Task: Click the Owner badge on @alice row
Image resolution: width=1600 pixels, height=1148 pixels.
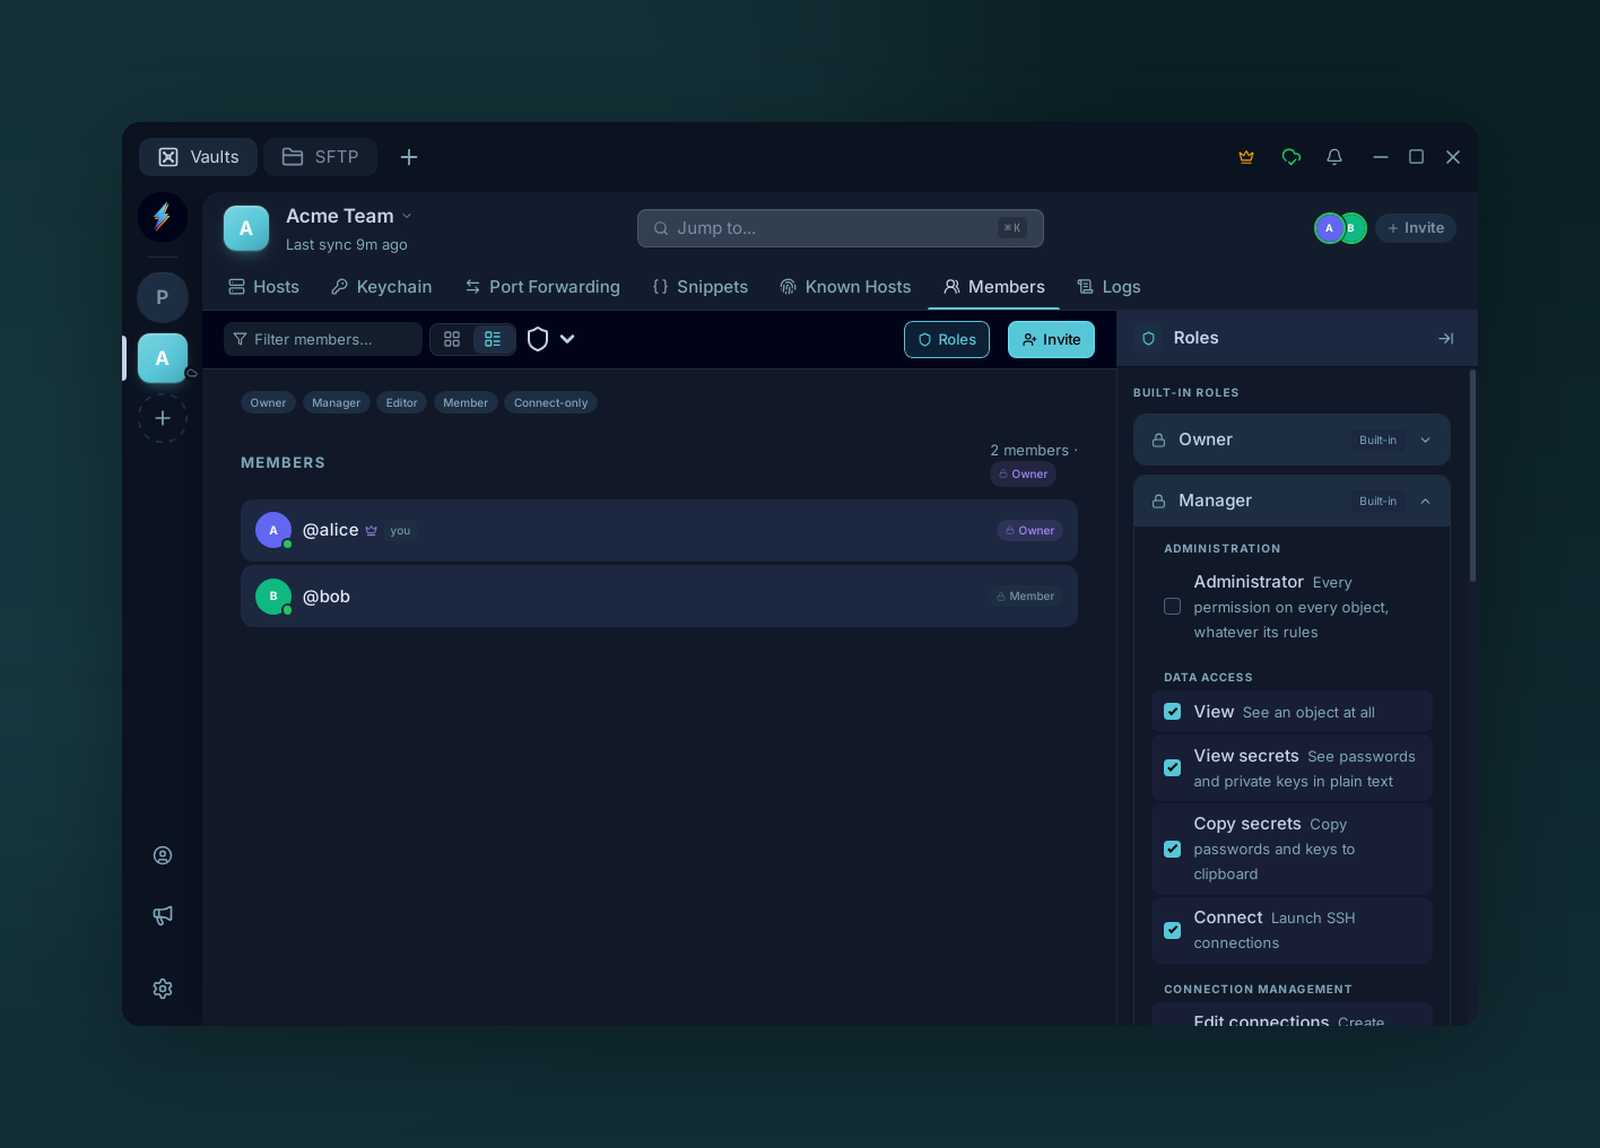Action: pyautogui.click(x=1030, y=531)
